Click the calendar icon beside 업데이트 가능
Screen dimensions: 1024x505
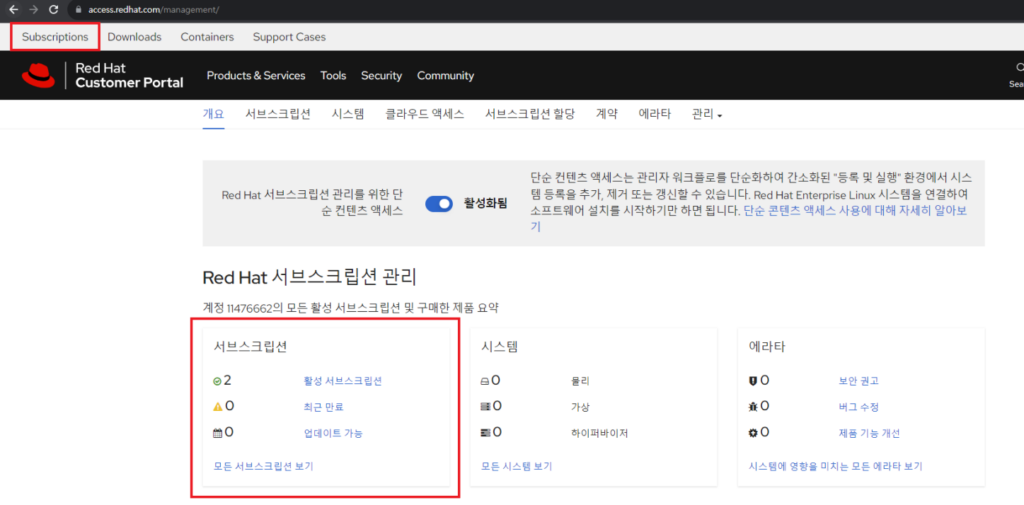pos(218,432)
